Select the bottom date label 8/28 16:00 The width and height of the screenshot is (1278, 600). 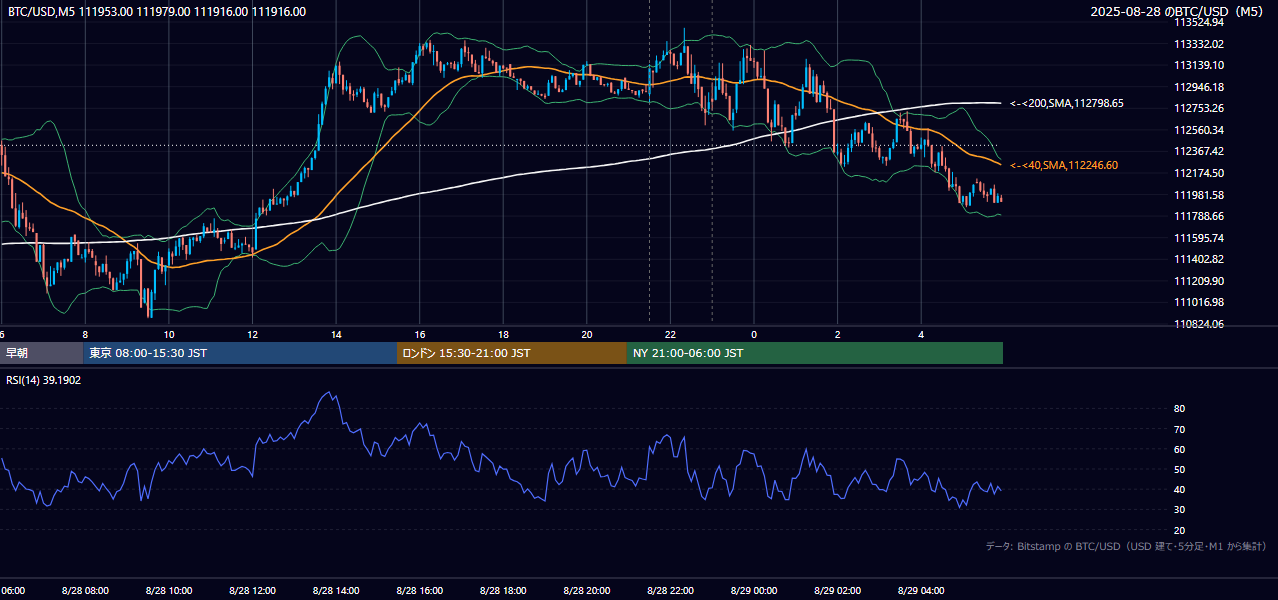pyautogui.click(x=419, y=590)
